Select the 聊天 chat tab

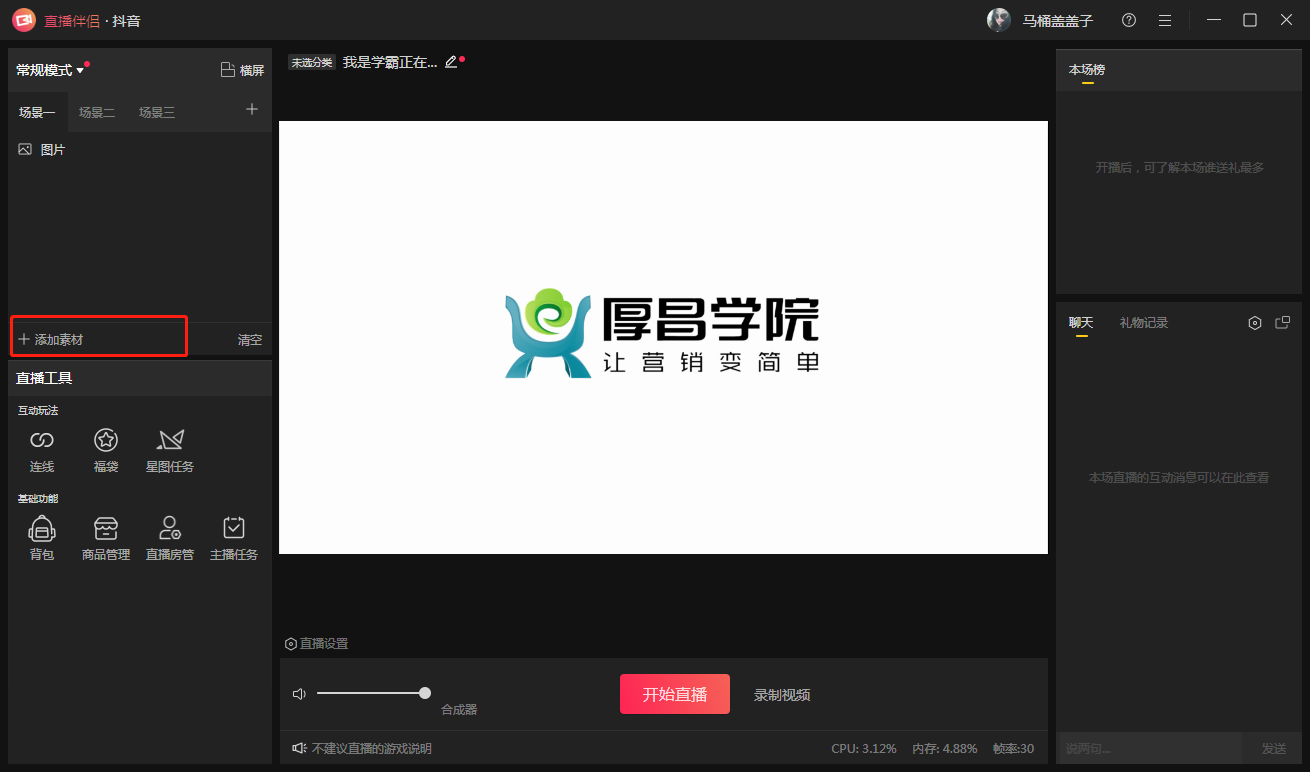point(1081,323)
